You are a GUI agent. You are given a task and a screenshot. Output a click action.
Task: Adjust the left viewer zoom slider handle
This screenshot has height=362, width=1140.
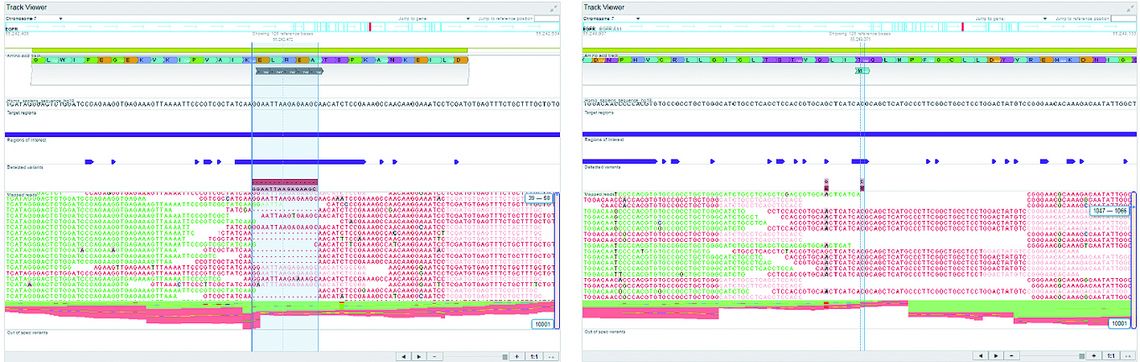click(x=505, y=356)
